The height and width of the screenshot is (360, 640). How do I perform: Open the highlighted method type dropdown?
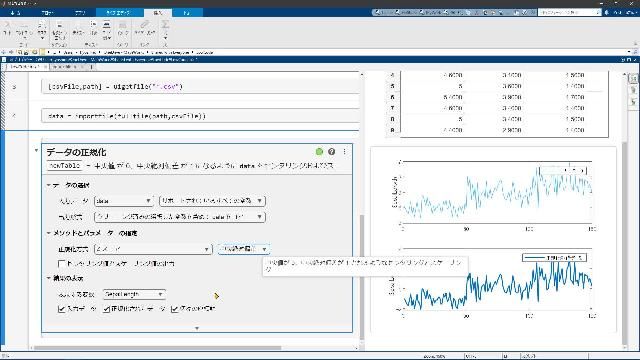(x=244, y=249)
